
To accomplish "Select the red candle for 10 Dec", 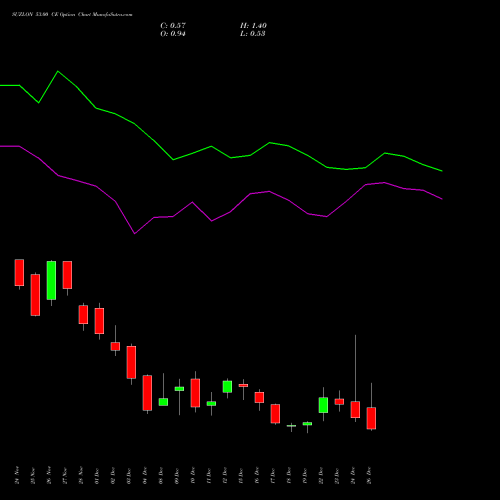I will (195, 393).
